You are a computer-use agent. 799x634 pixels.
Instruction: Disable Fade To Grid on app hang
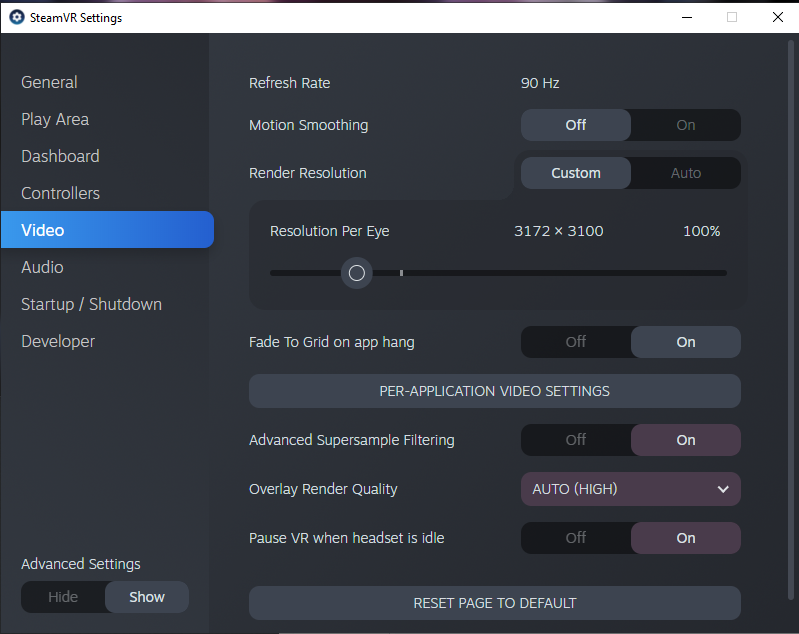click(x=576, y=342)
